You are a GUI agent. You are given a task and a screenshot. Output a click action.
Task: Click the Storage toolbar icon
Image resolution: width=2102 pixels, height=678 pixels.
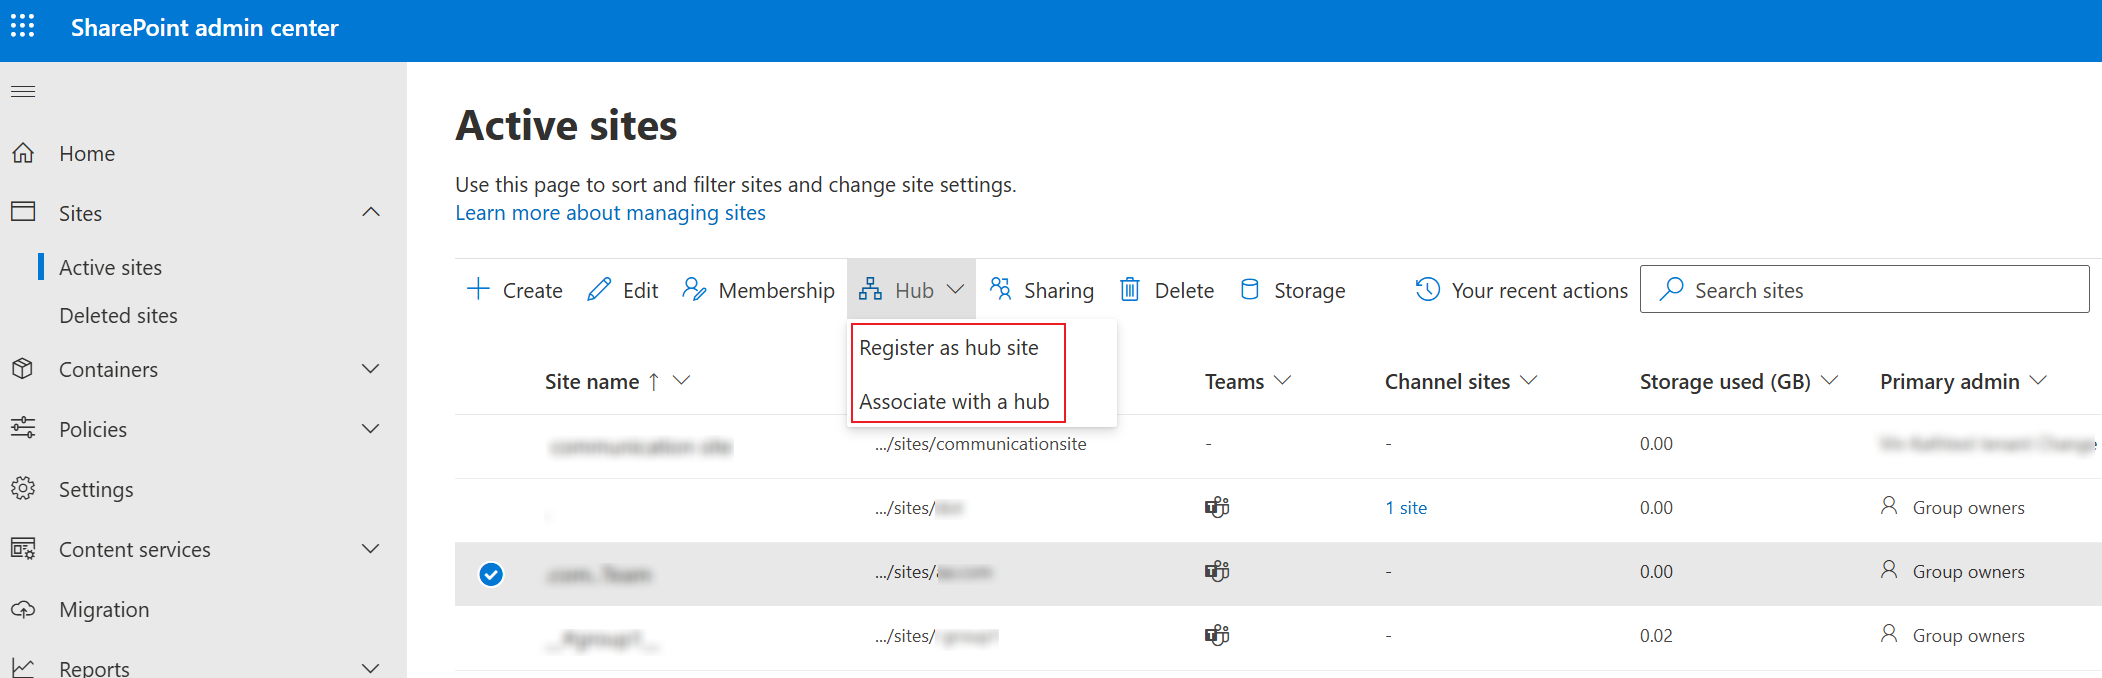click(1250, 290)
